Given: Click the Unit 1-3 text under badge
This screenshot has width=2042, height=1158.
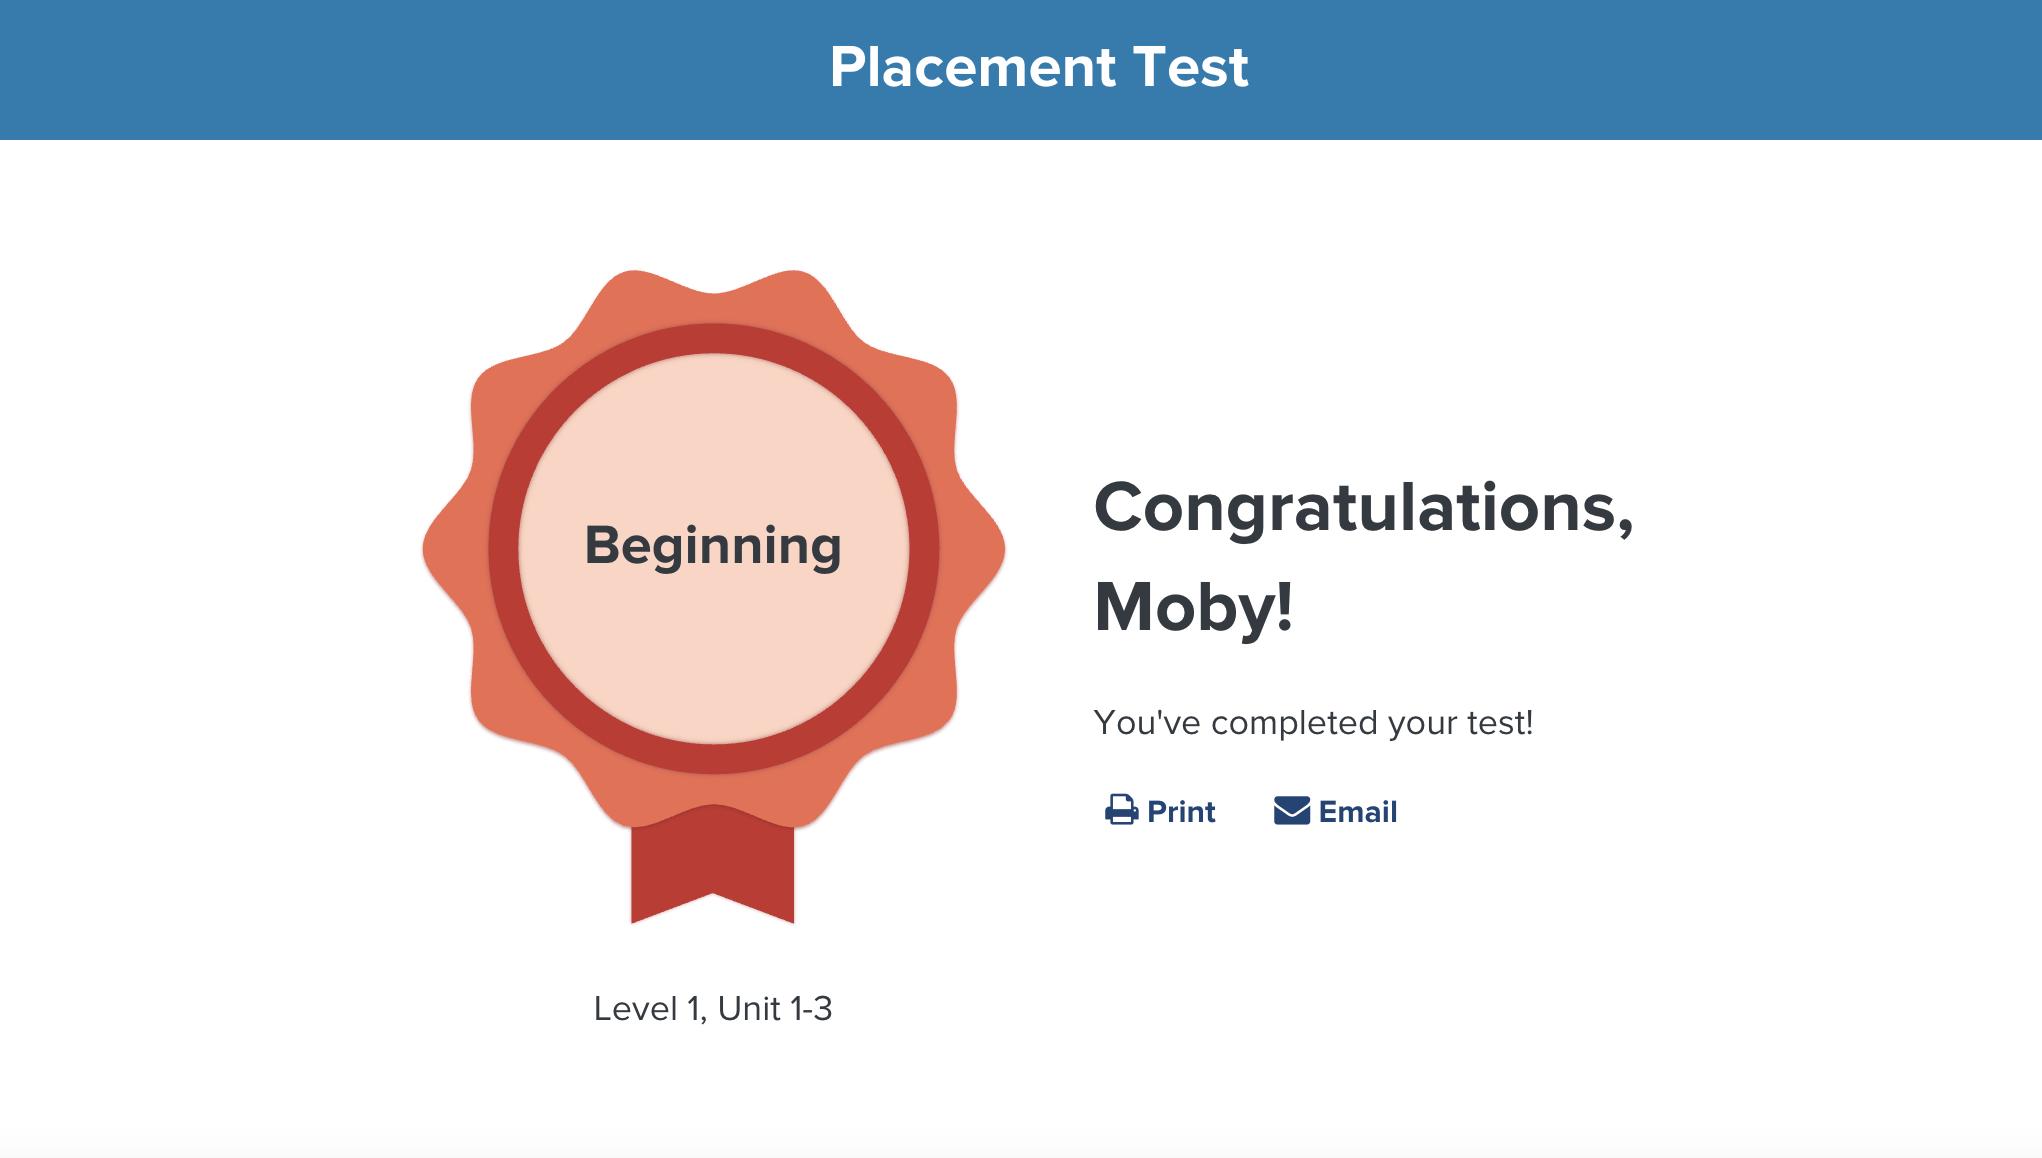Looking at the screenshot, I should 775,1008.
